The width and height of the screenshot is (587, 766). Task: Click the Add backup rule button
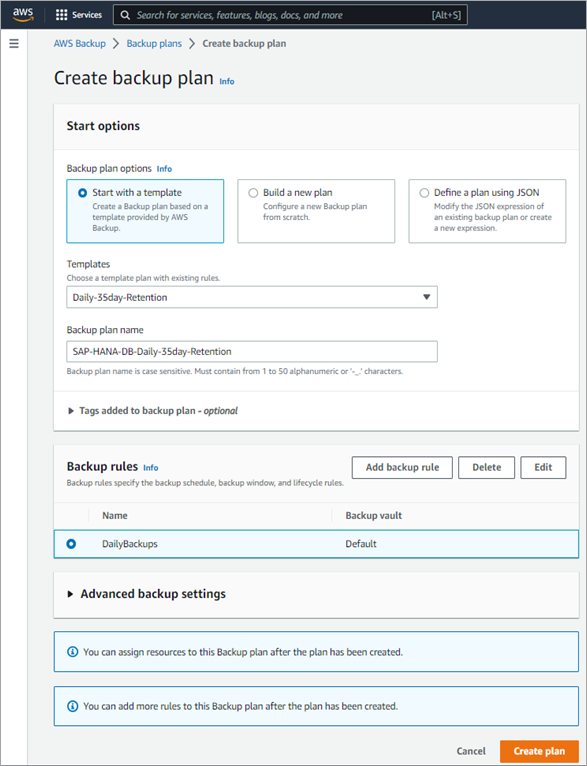click(402, 468)
